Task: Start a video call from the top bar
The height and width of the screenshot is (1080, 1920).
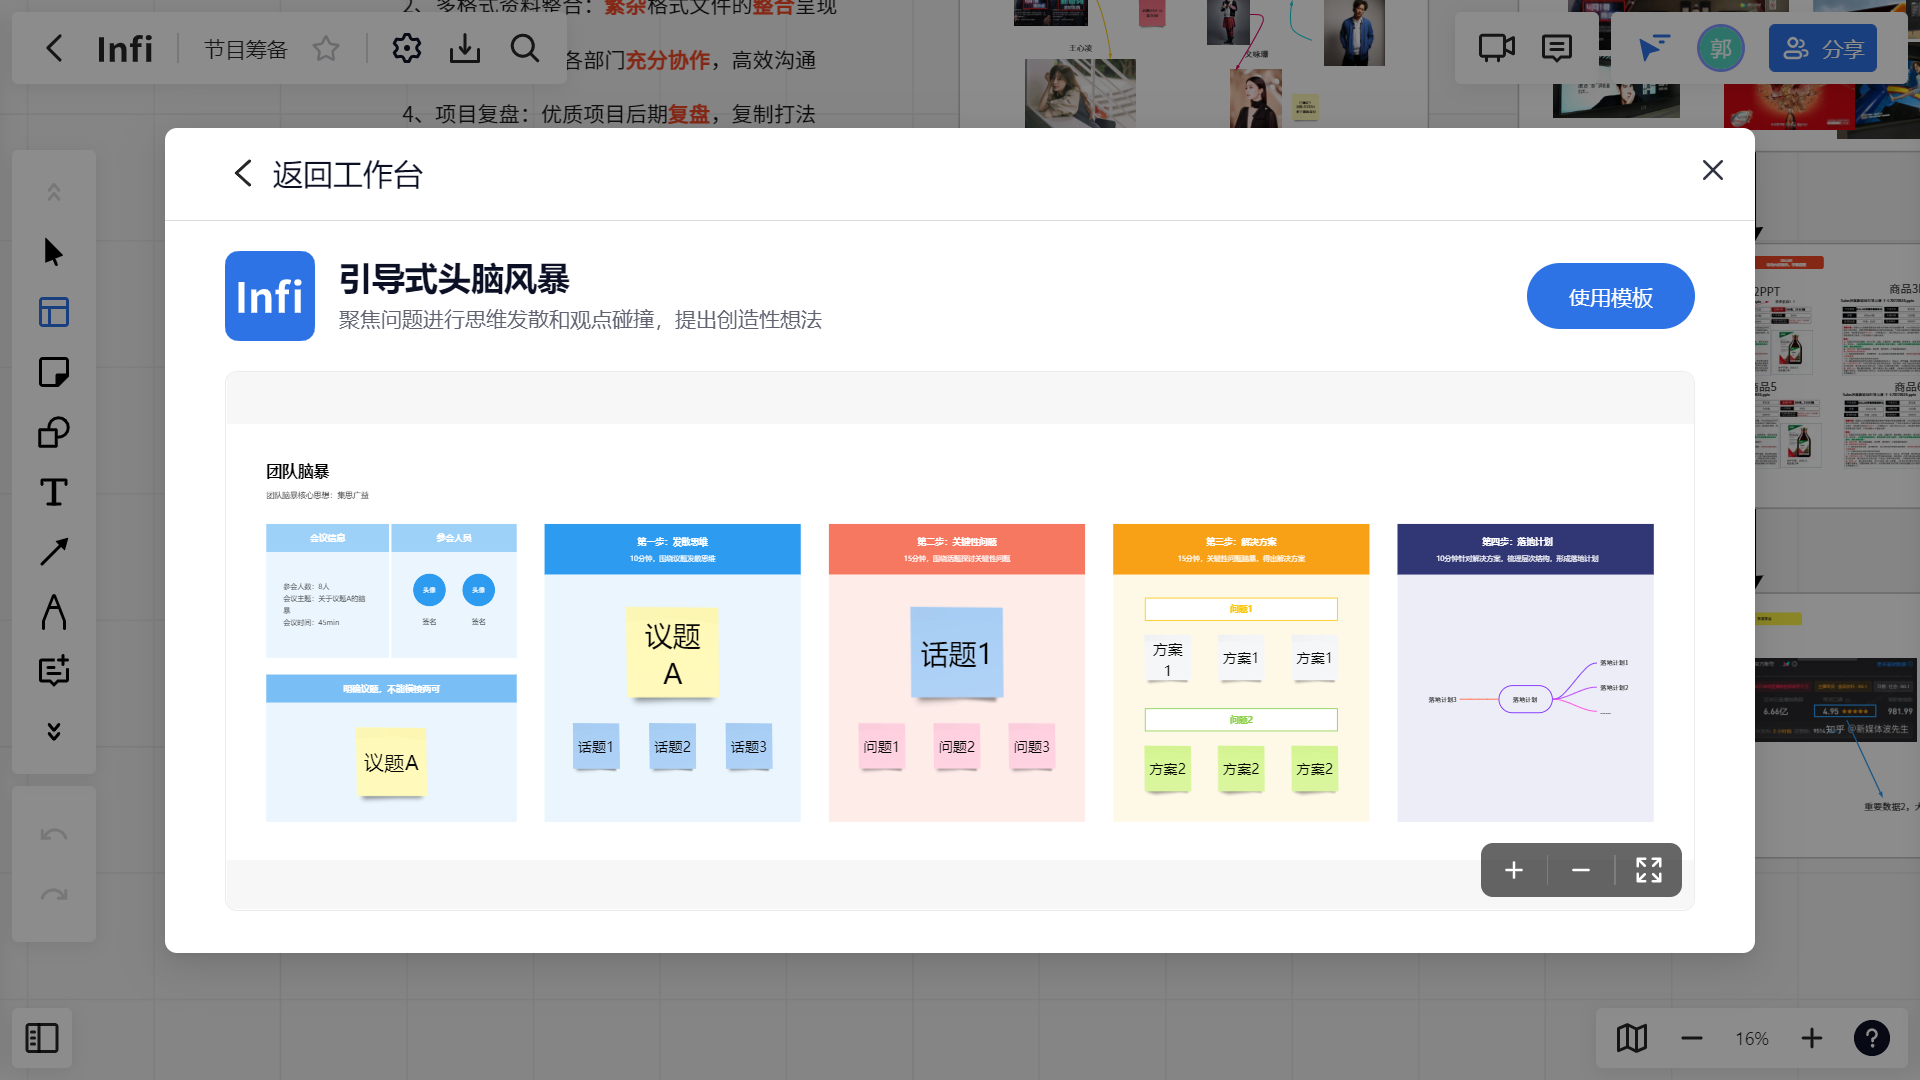Action: coord(1495,47)
